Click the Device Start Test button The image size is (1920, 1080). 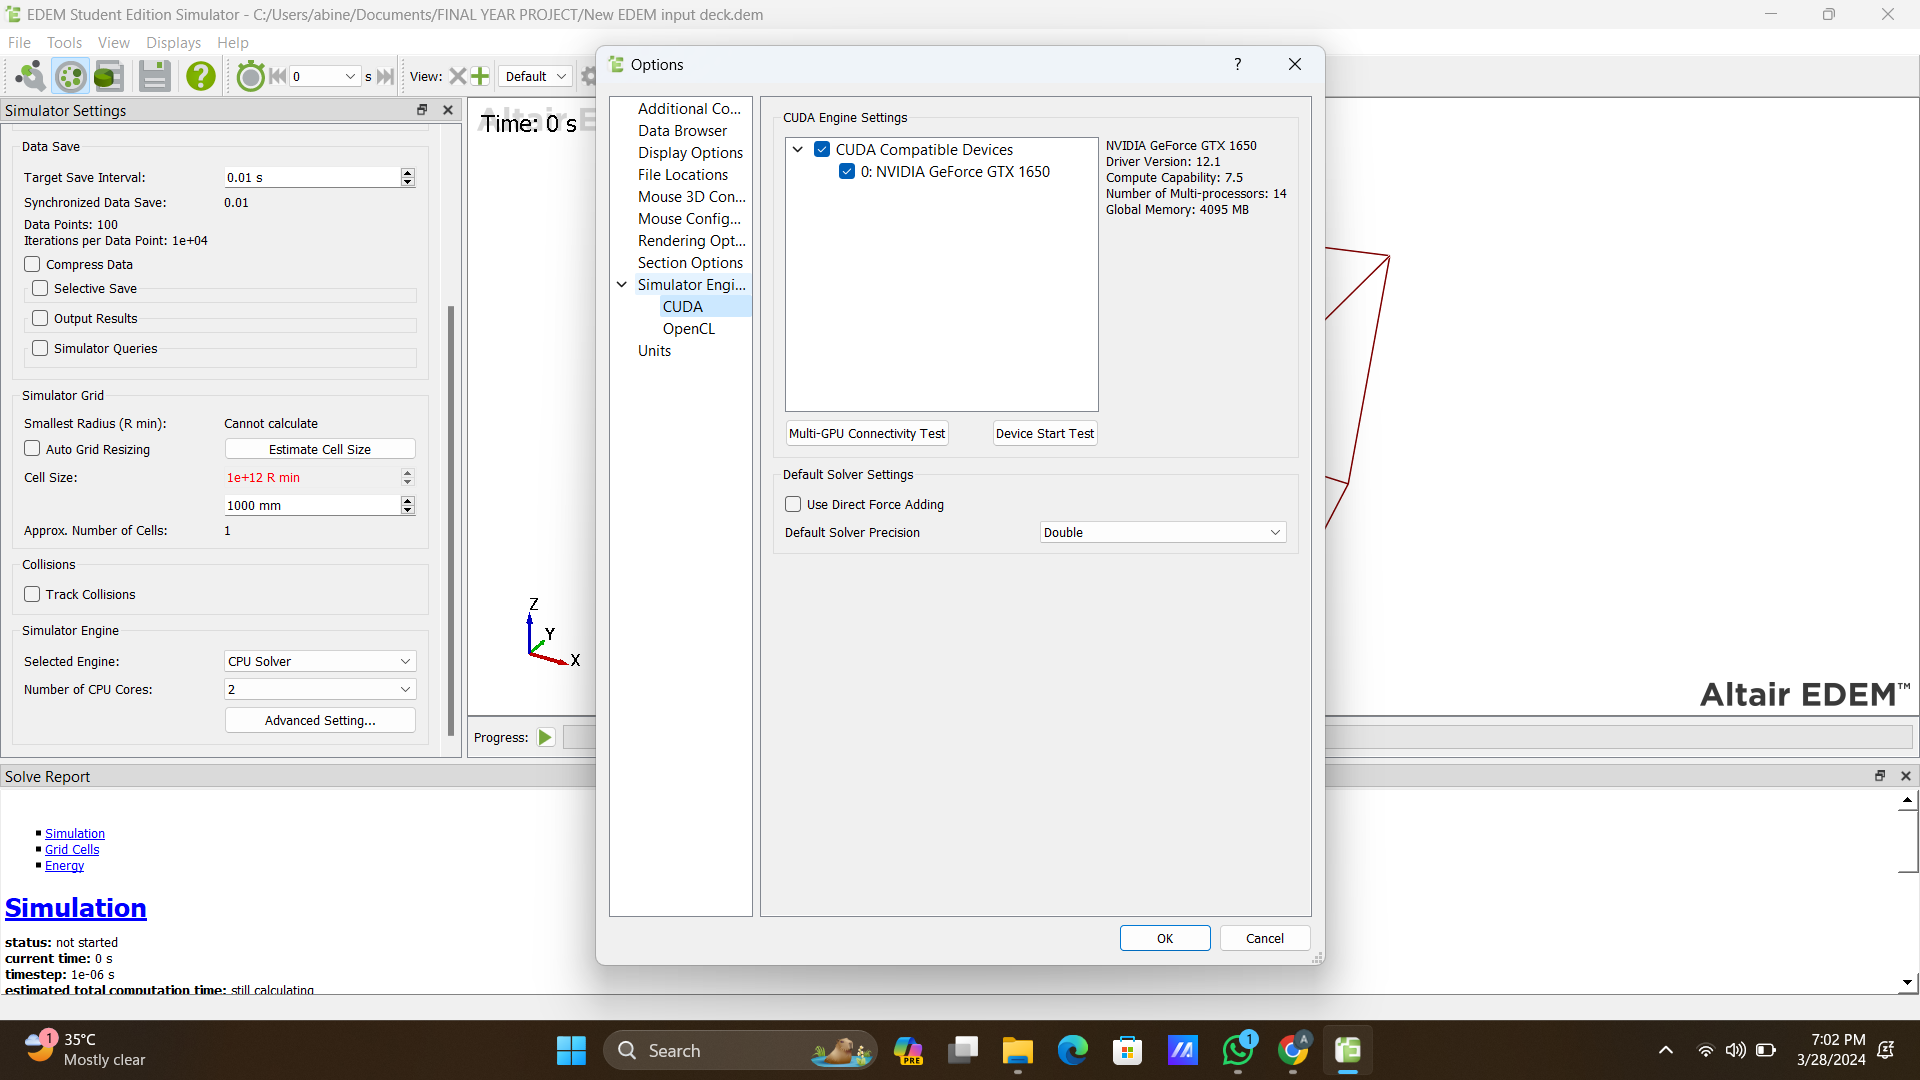[1044, 434]
